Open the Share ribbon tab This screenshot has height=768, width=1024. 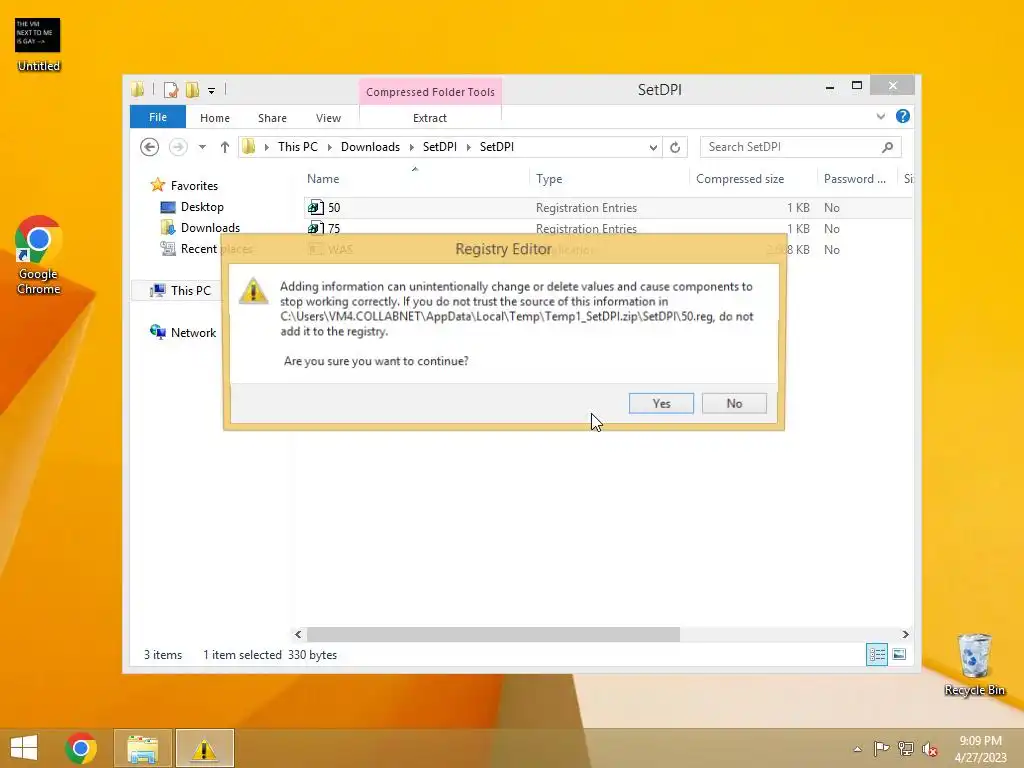pyautogui.click(x=272, y=118)
